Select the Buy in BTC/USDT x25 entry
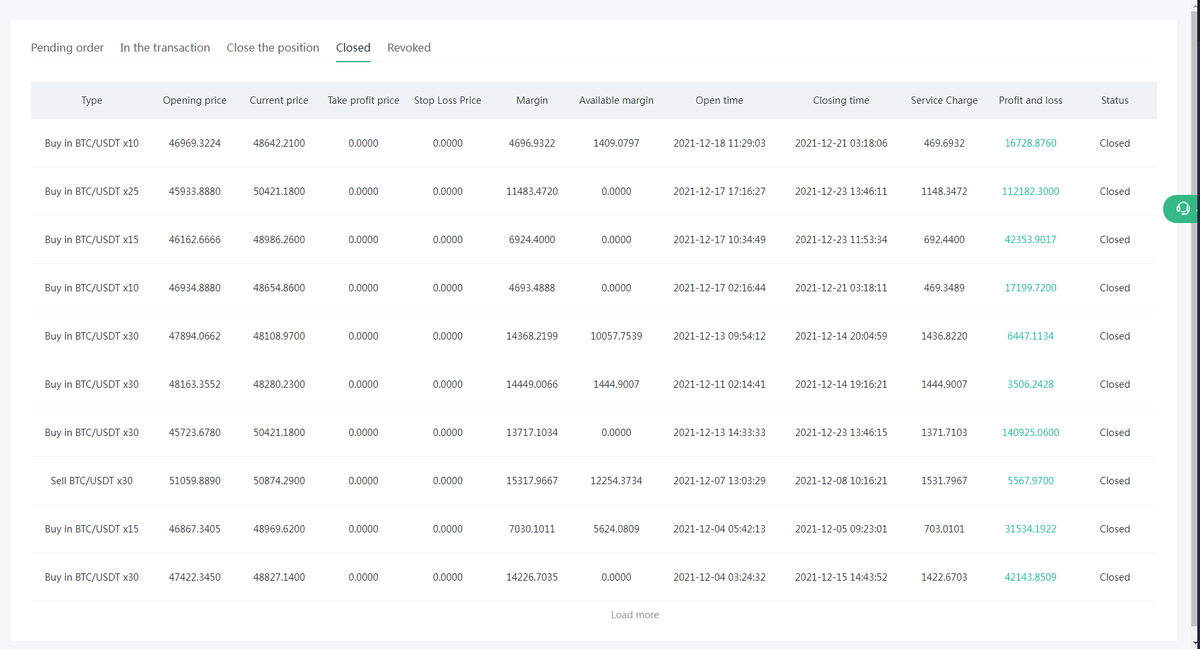This screenshot has width=1200, height=649. click(x=92, y=191)
